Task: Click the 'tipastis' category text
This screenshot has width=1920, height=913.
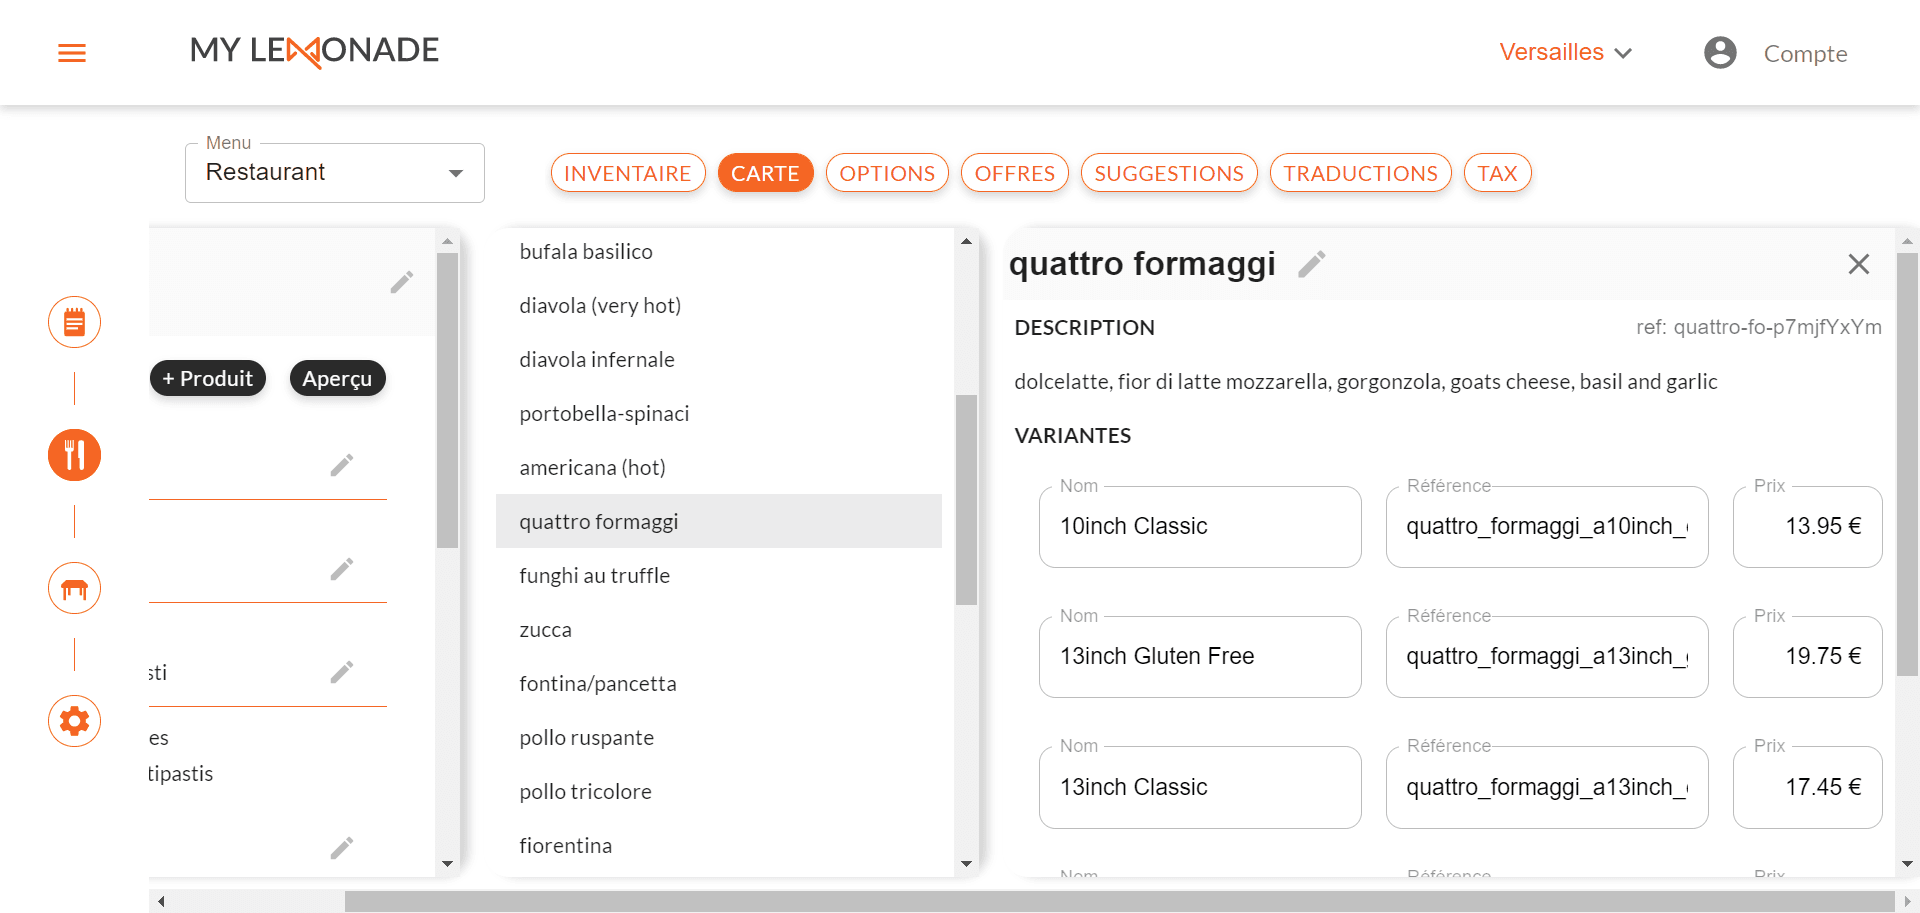Action: pyautogui.click(x=181, y=774)
